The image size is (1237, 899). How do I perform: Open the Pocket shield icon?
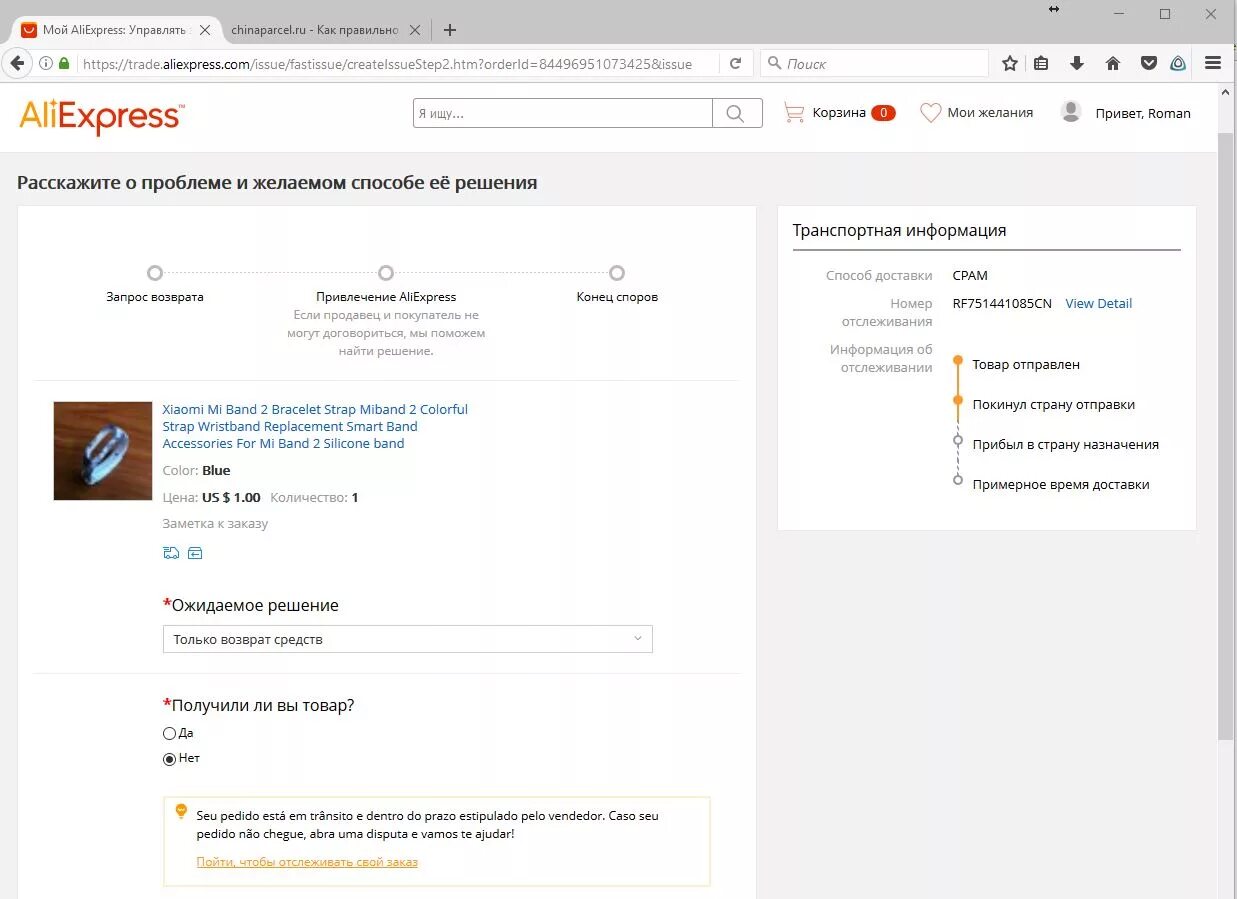pos(1149,63)
